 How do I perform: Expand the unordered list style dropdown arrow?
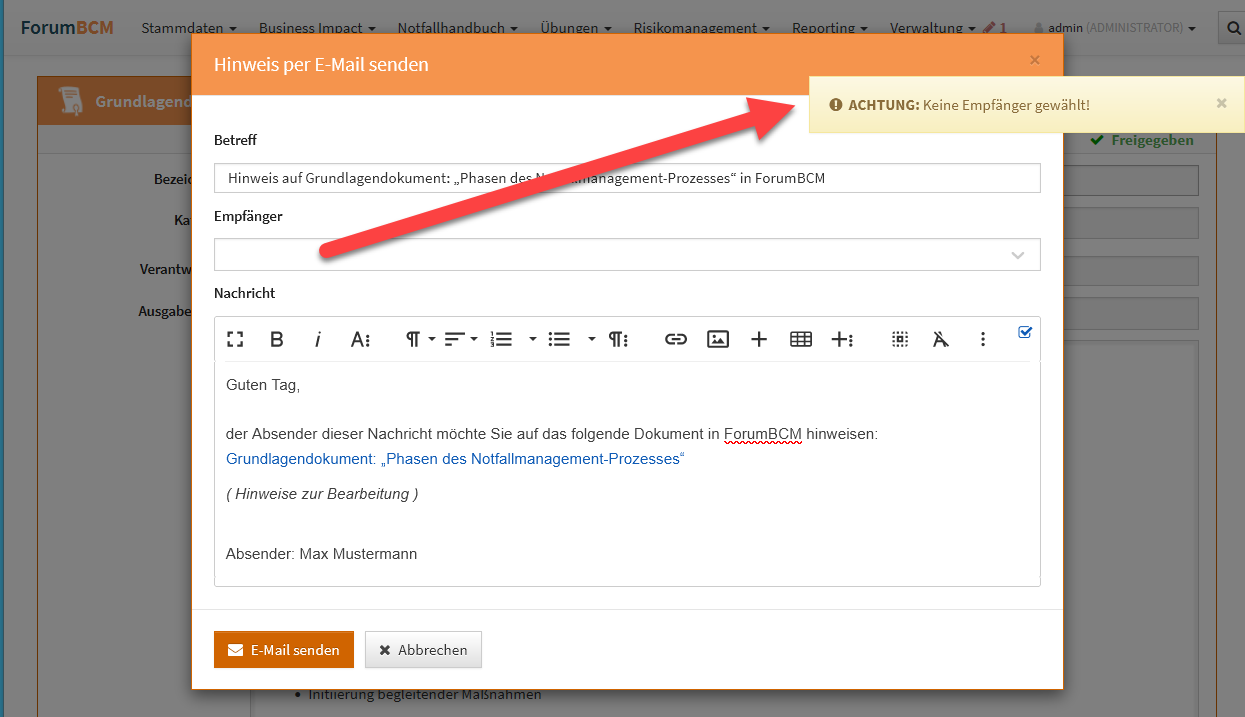591,339
